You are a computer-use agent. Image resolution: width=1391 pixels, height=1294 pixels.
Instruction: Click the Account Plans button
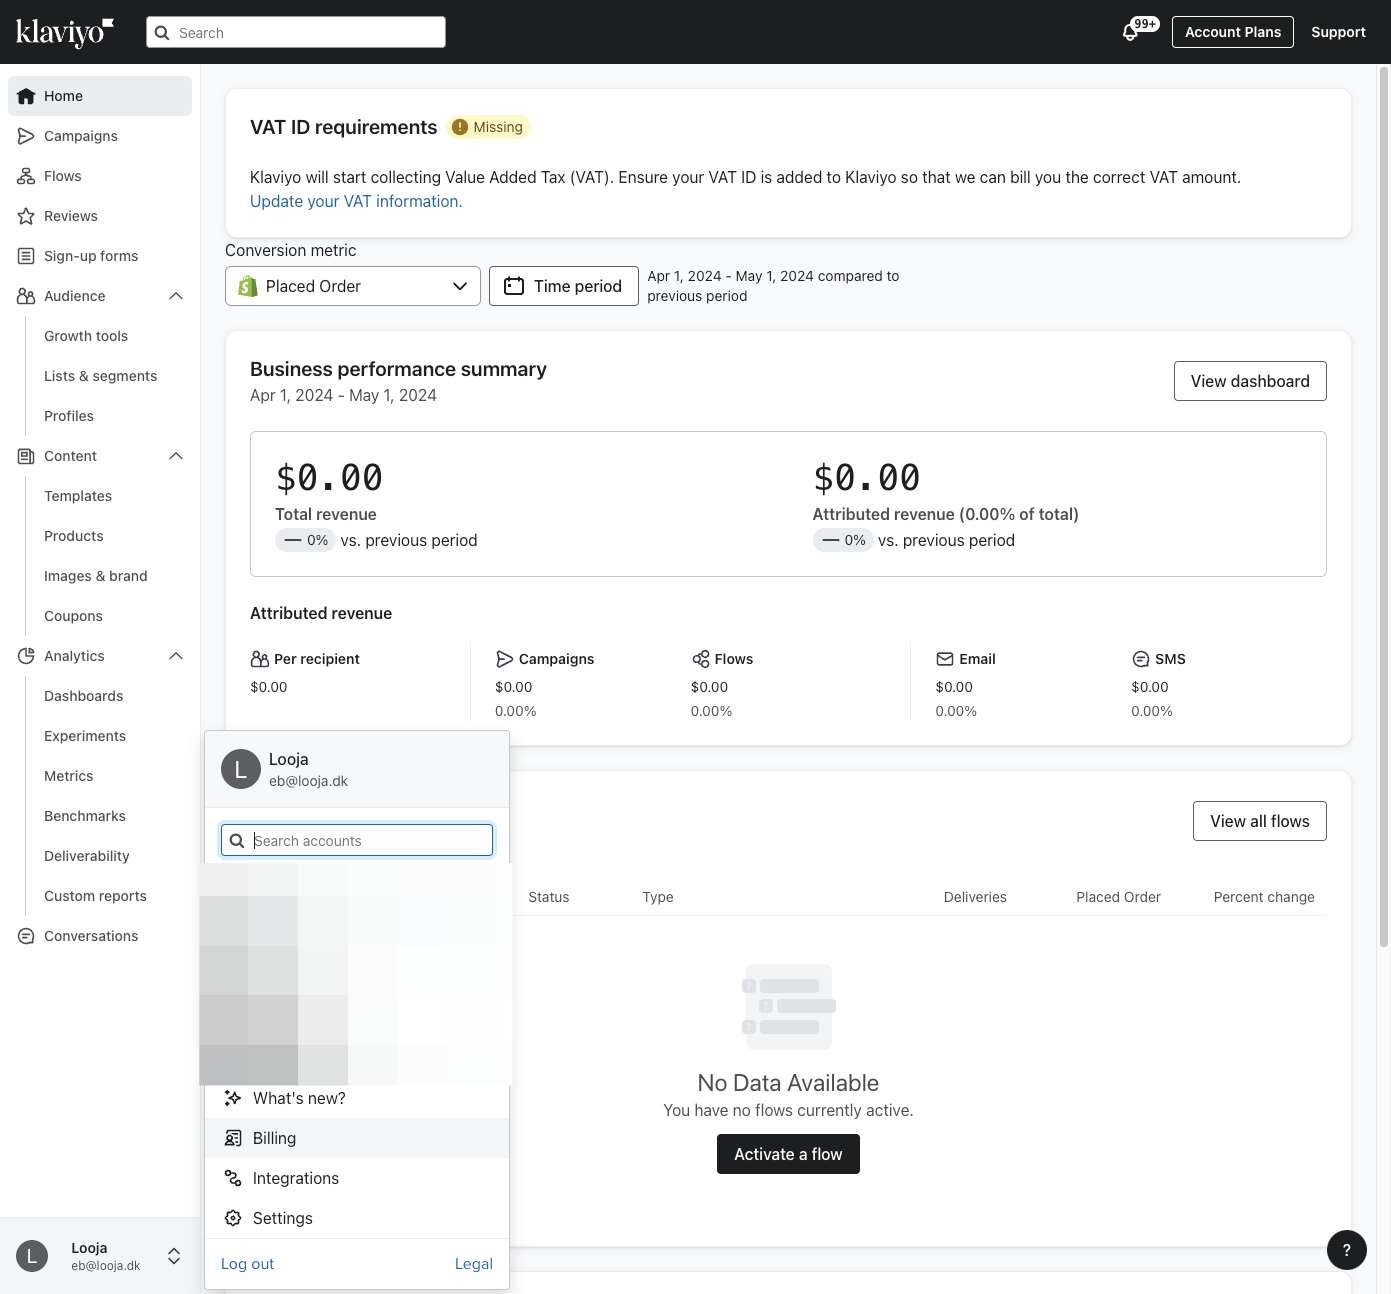click(1233, 32)
